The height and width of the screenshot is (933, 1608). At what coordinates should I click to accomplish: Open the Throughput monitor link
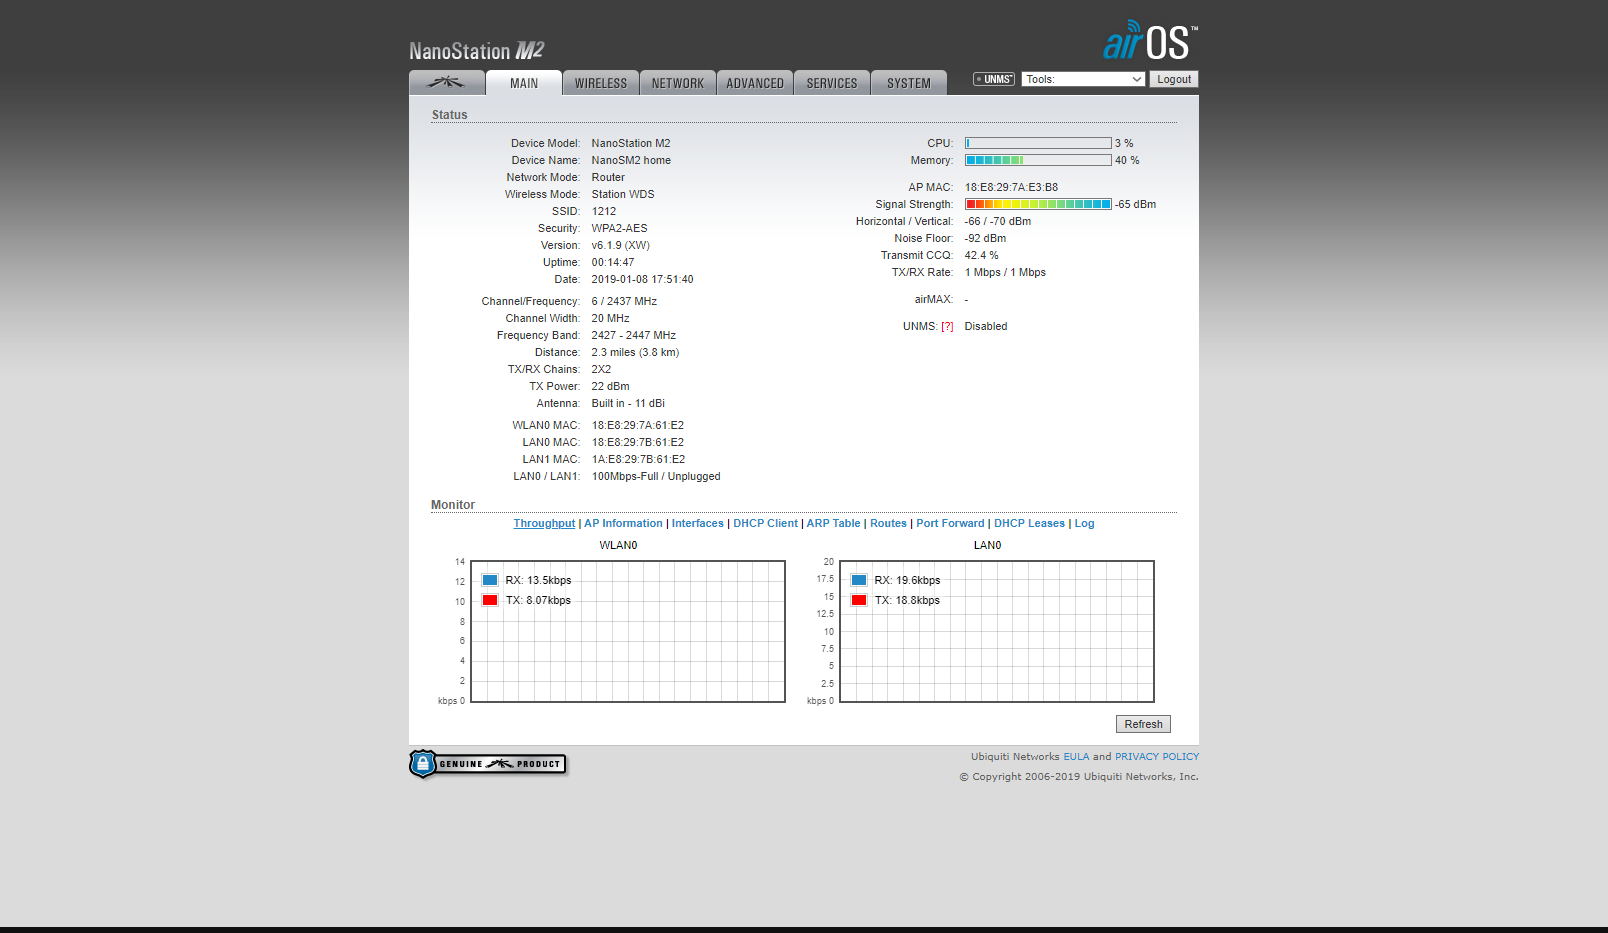point(544,523)
